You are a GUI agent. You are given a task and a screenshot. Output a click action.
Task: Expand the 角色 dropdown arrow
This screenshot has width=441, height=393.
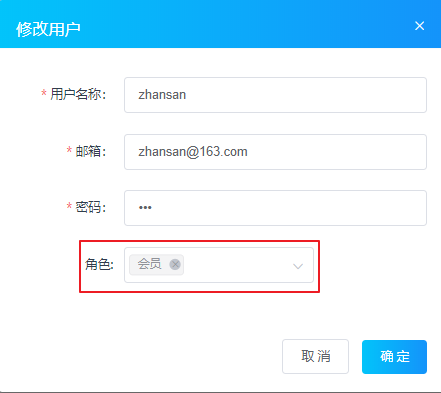298,266
